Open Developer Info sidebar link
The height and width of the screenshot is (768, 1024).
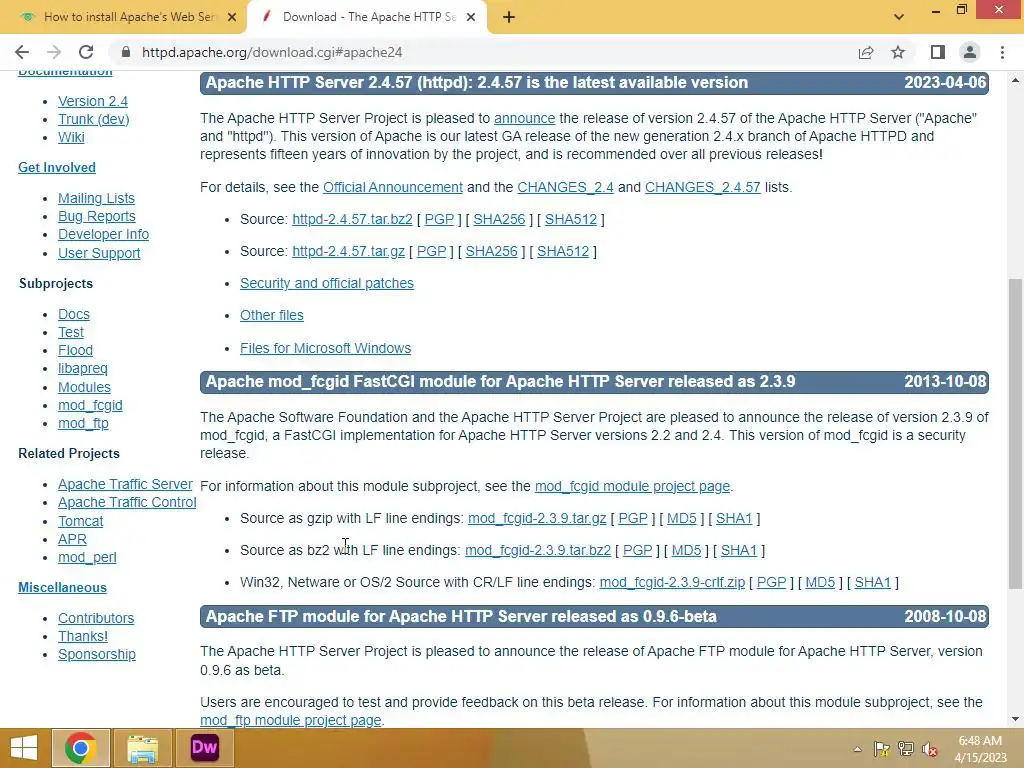(x=103, y=234)
